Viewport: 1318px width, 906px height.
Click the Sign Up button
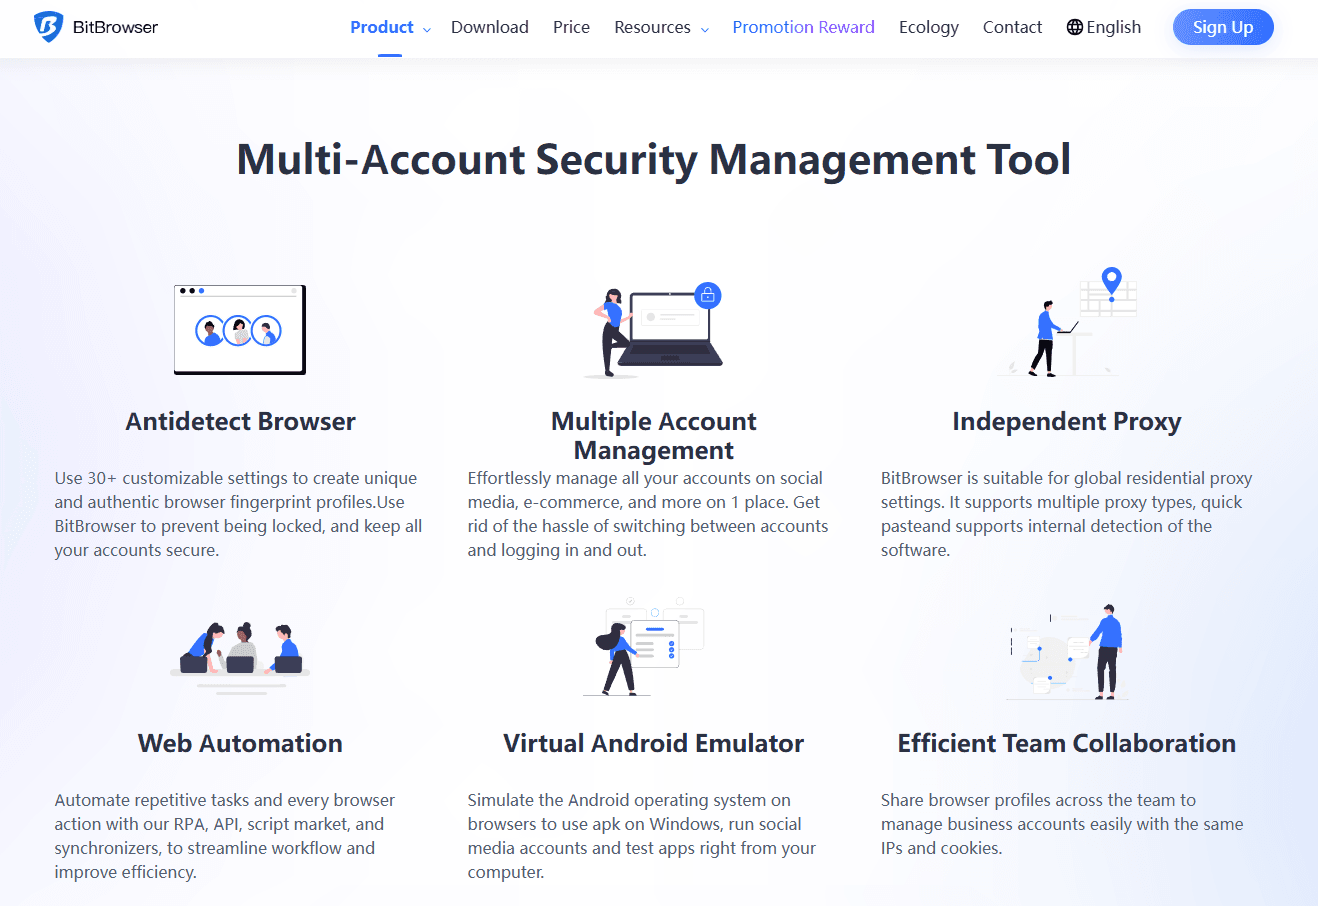point(1223,27)
